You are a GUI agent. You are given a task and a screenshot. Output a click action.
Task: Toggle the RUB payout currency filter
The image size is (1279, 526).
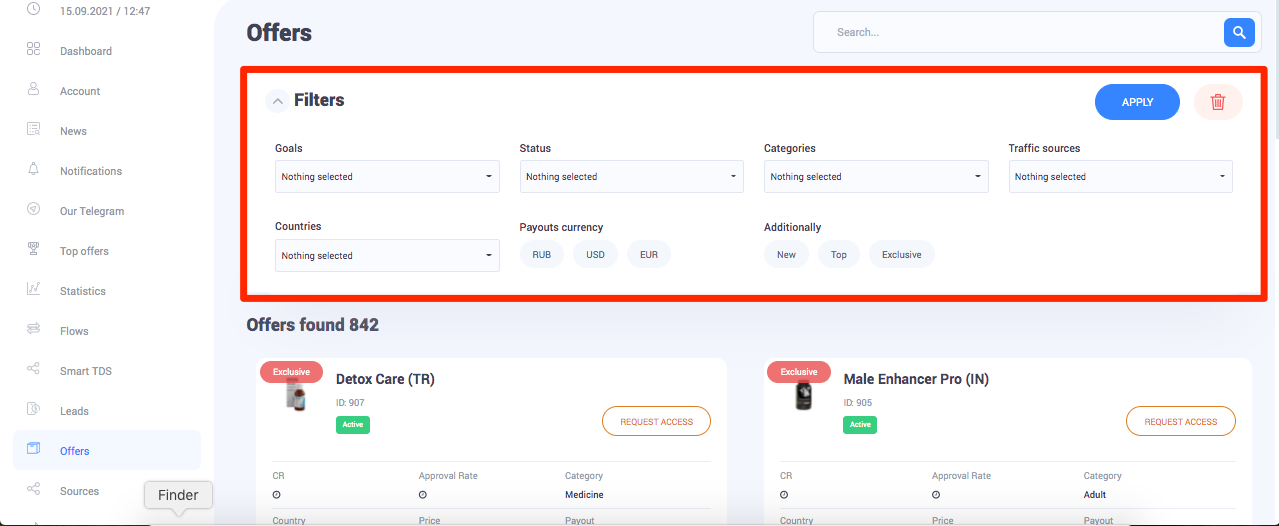click(x=541, y=255)
